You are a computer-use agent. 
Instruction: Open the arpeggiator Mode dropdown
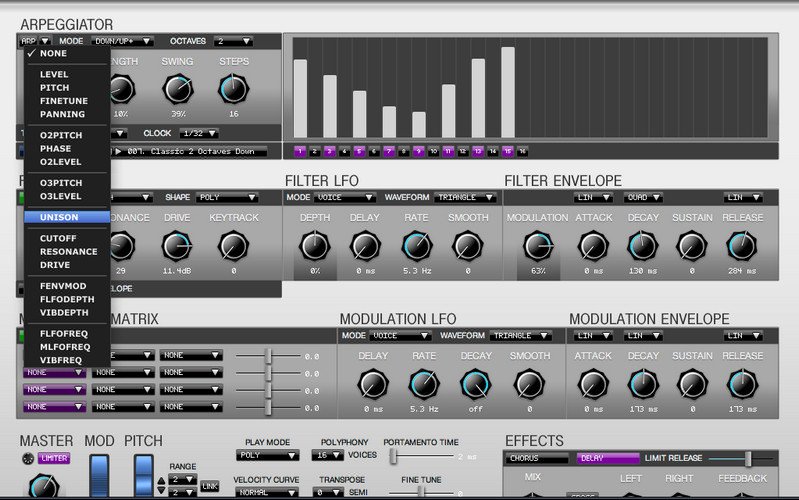(x=122, y=42)
